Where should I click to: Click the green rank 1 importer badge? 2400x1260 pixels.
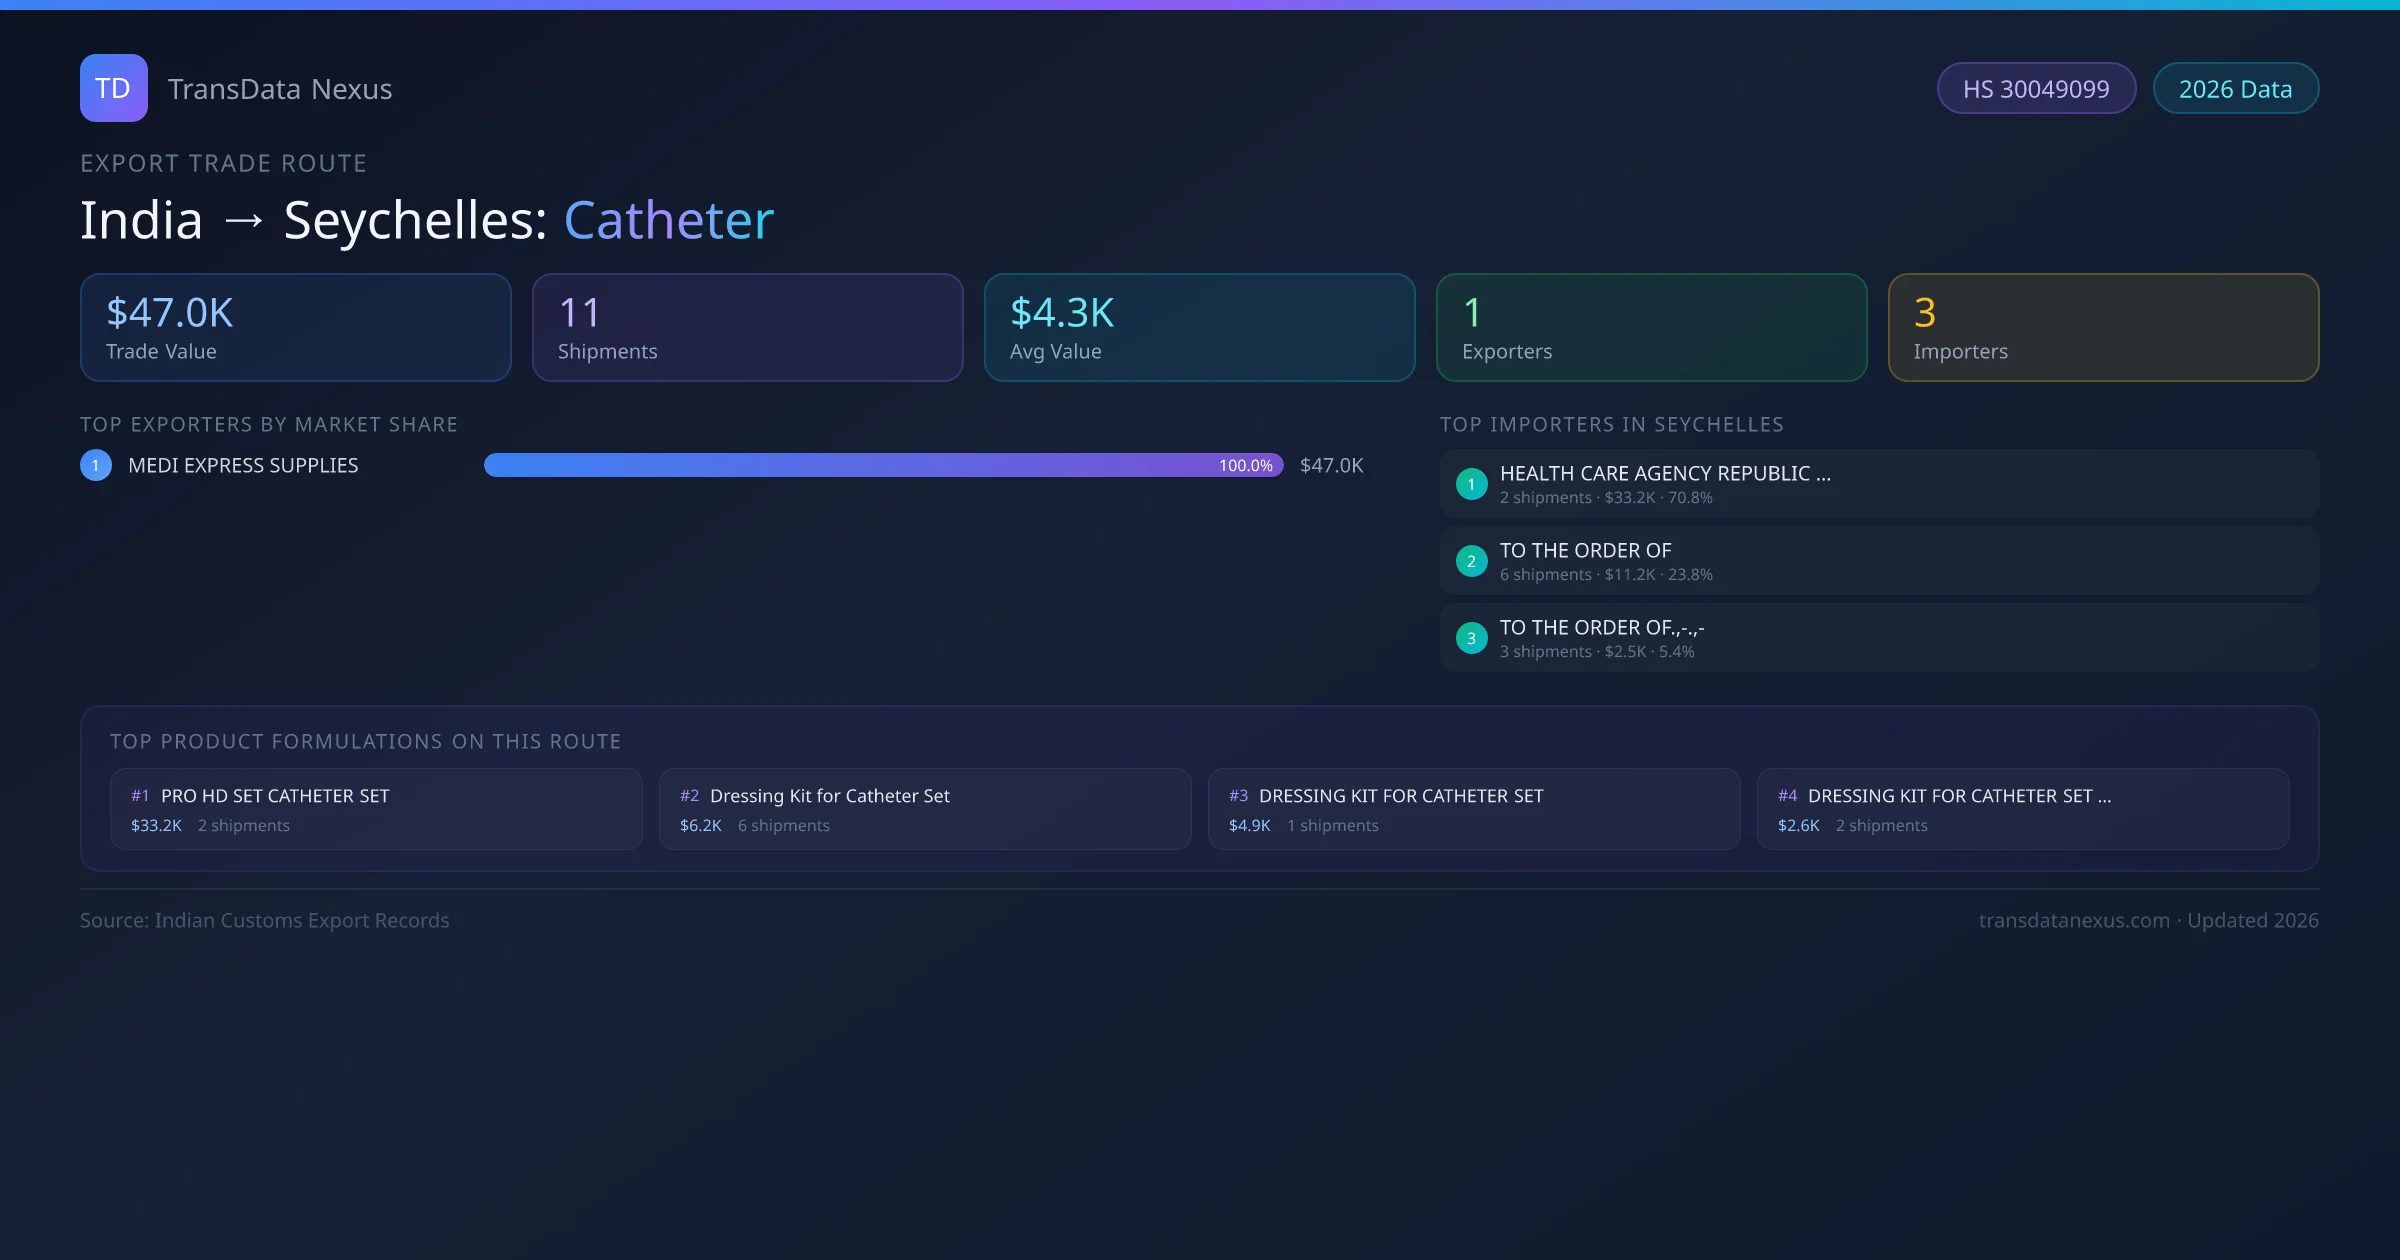1471,484
